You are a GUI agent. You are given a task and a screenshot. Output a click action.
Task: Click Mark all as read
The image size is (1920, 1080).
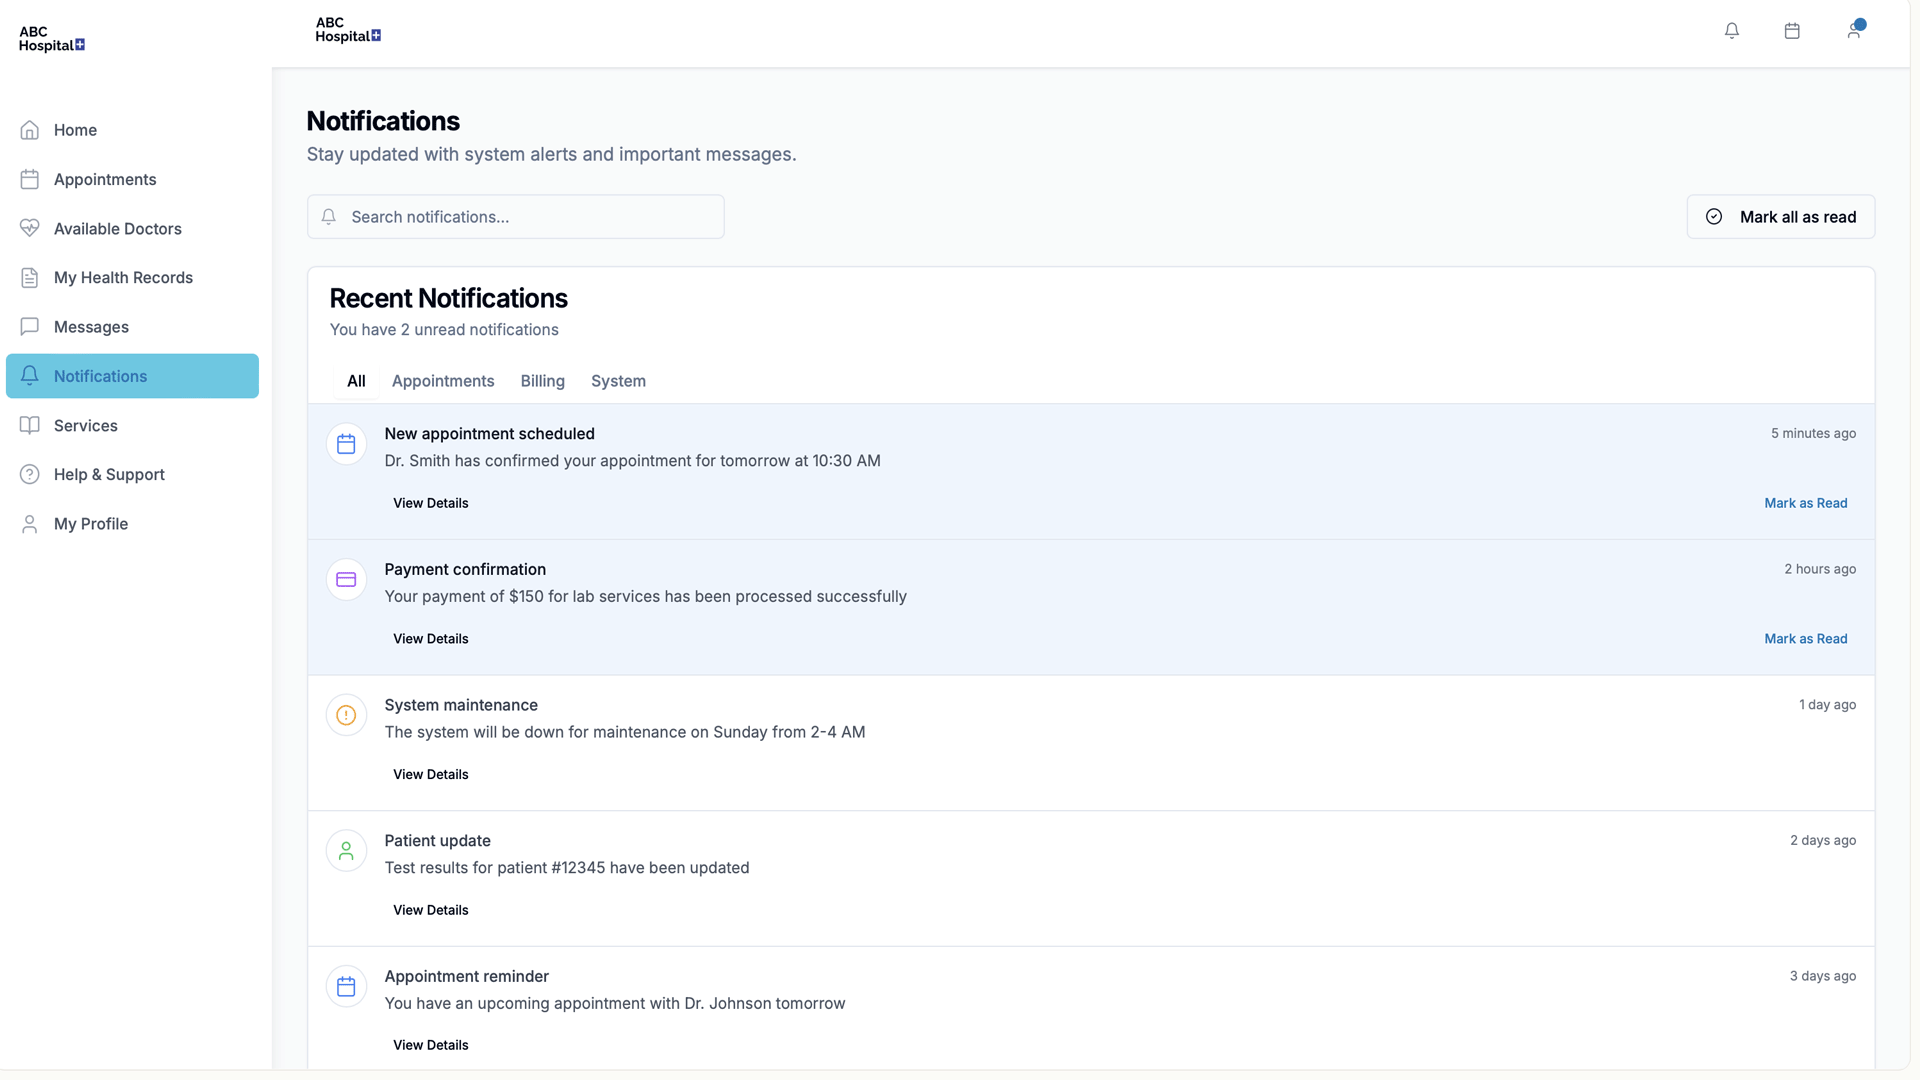pos(1780,216)
